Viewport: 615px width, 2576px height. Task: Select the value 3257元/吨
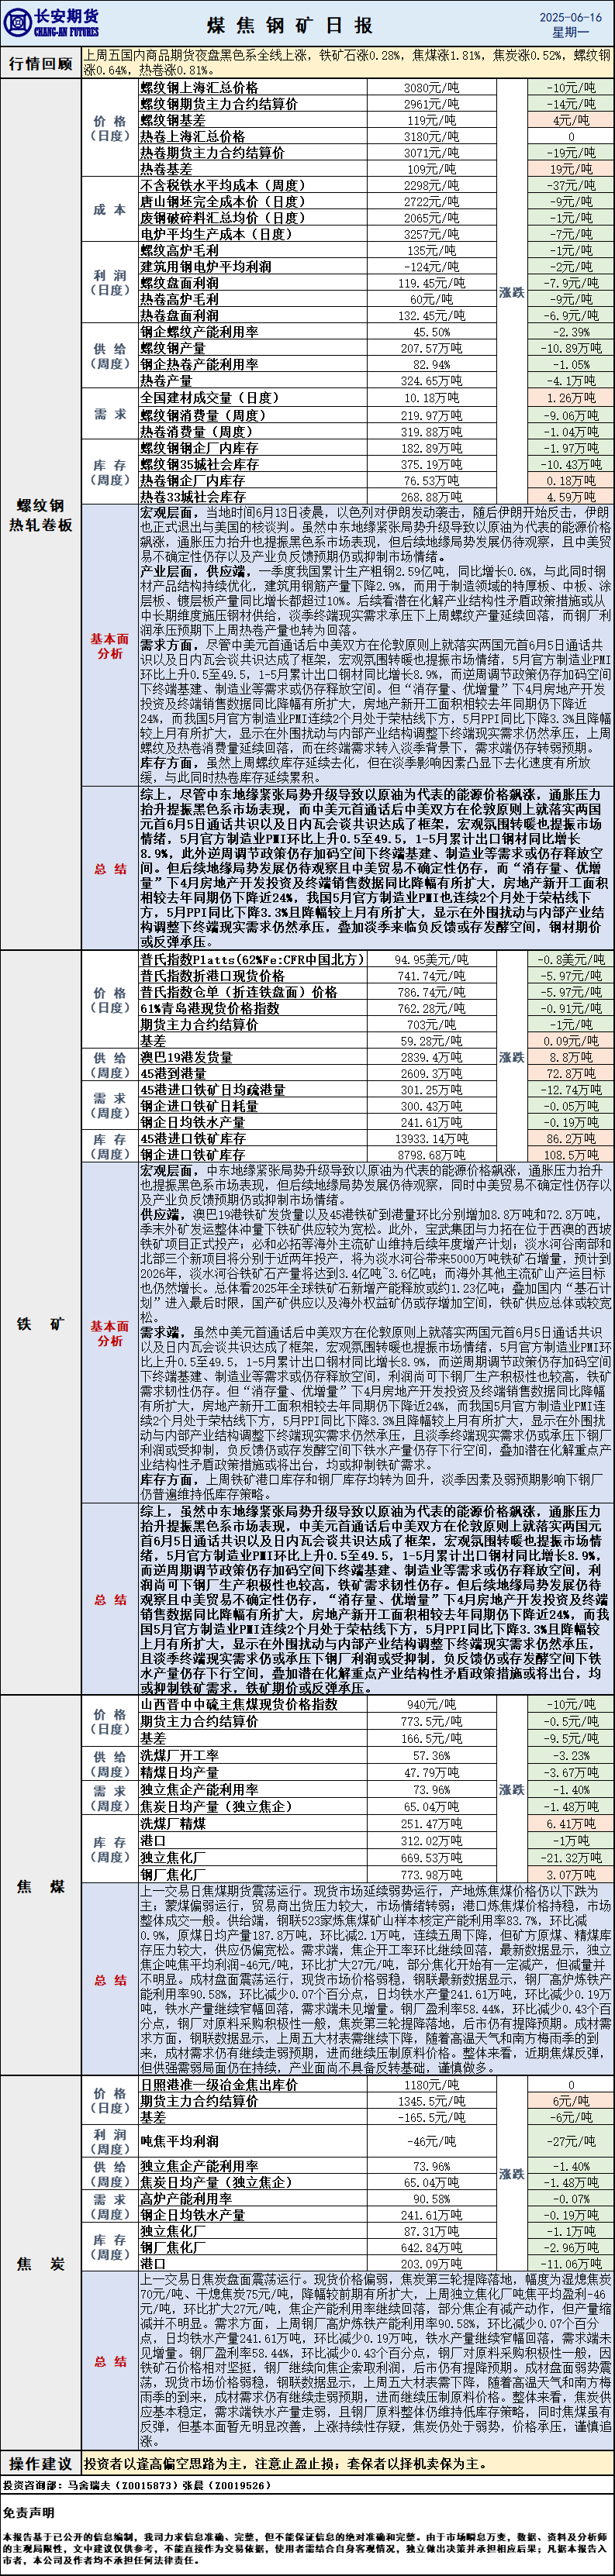pyautogui.click(x=431, y=234)
